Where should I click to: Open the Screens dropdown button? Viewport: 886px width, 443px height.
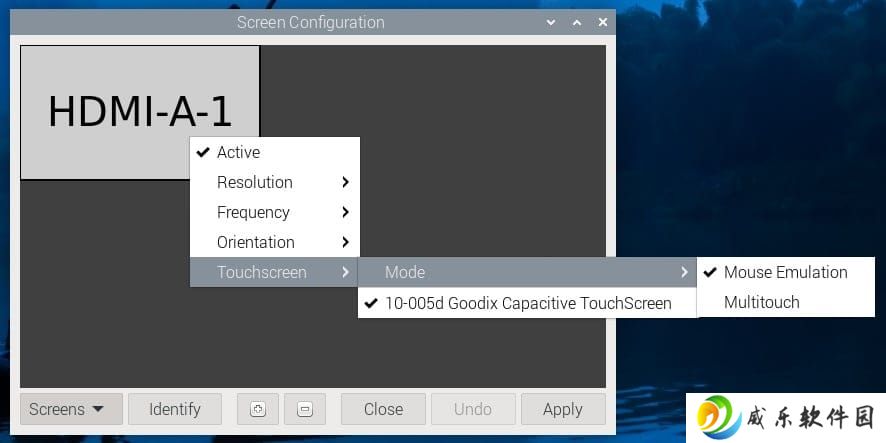pos(71,409)
